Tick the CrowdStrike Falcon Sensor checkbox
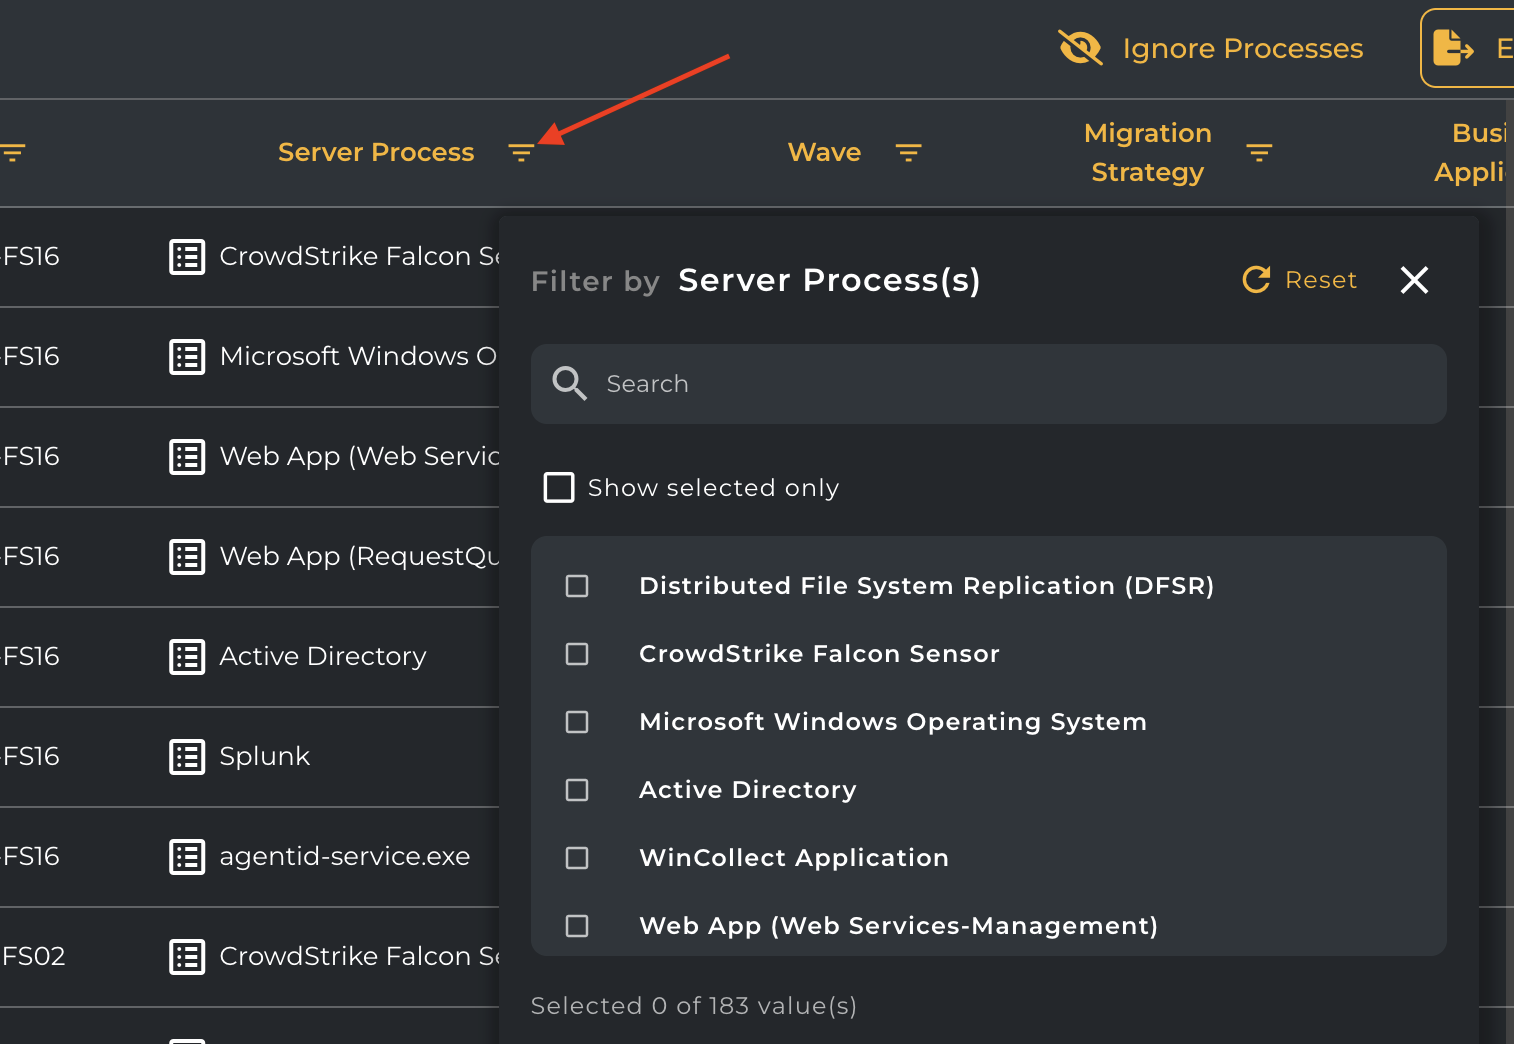This screenshot has width=1514, height=1044. [x=577, y=654]
